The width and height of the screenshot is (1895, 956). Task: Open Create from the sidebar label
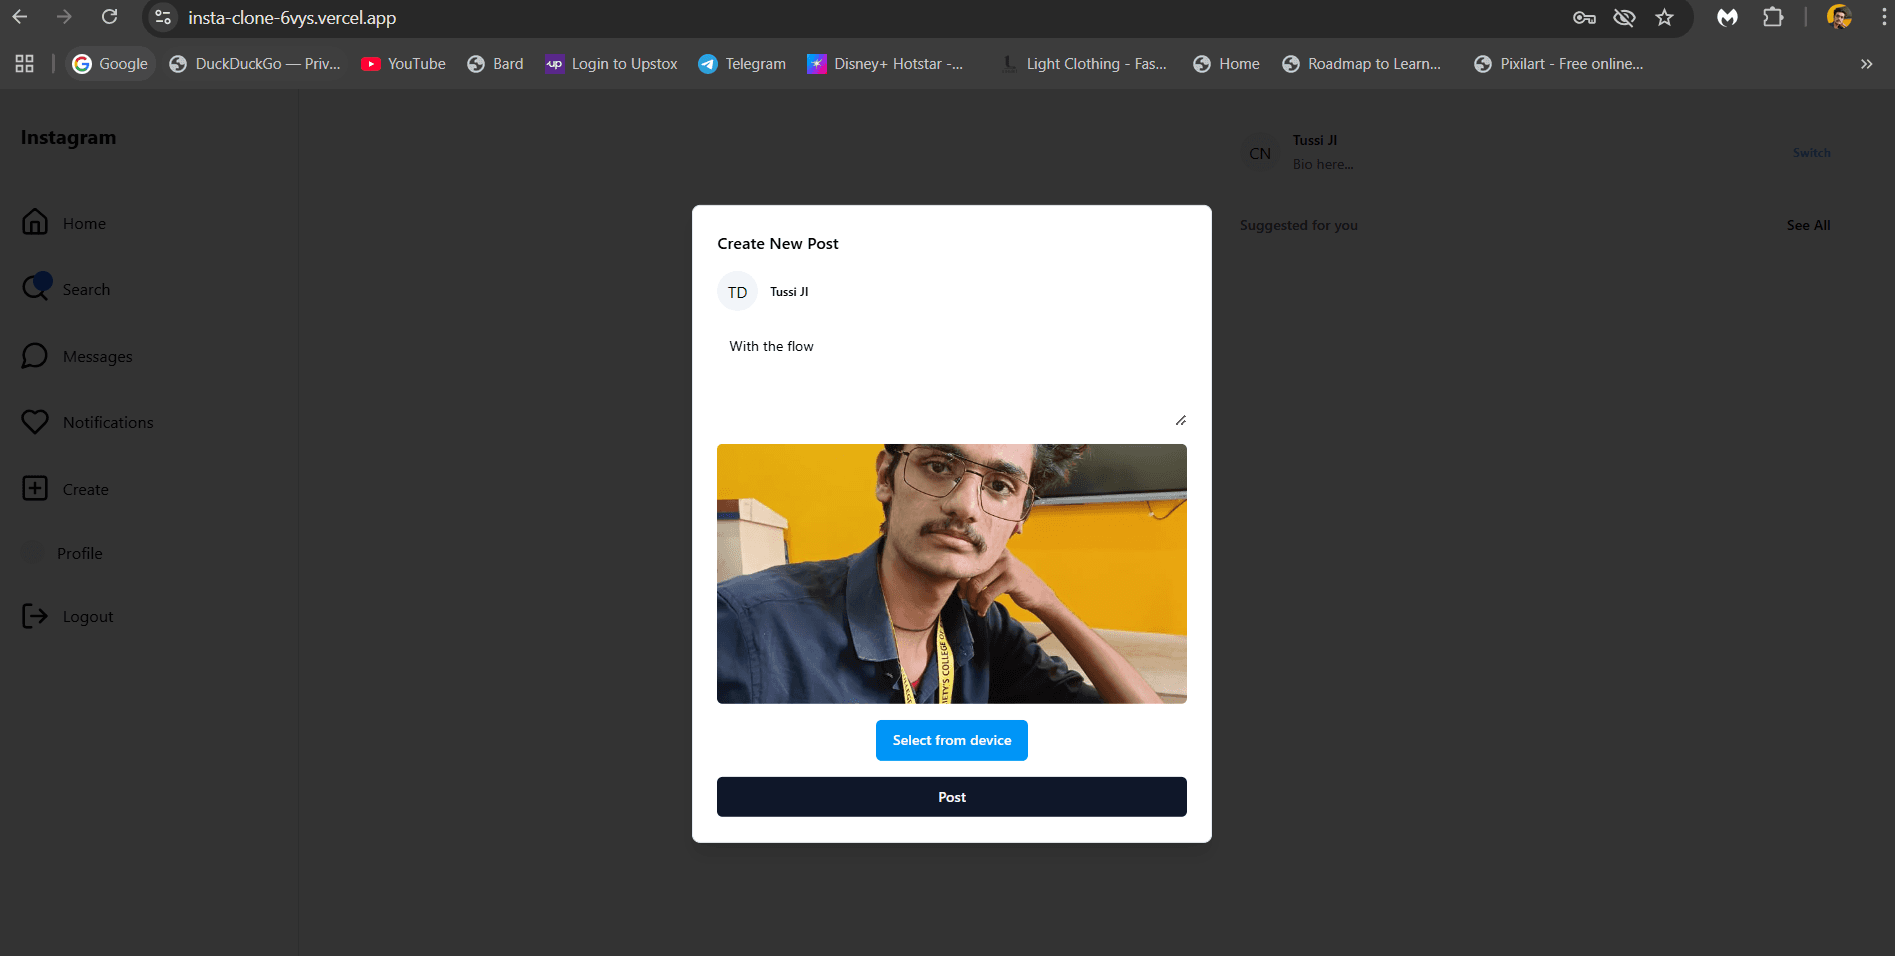tap(85, 490)
